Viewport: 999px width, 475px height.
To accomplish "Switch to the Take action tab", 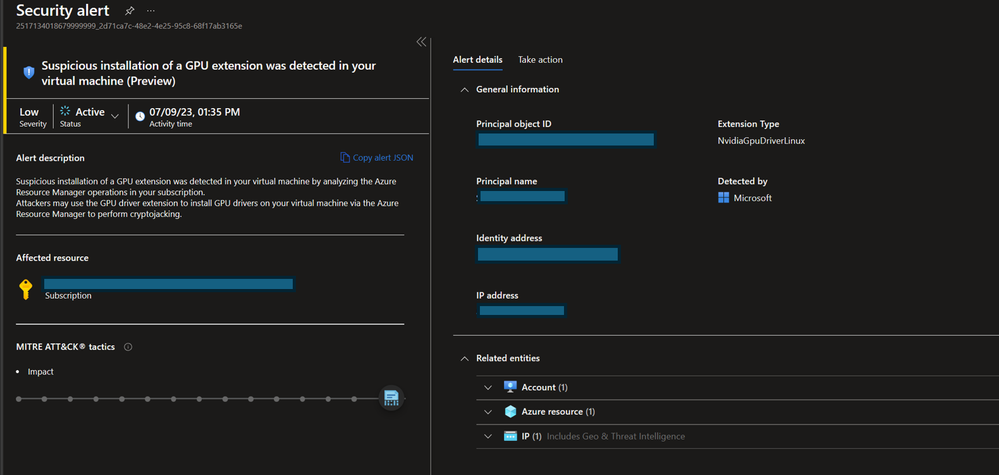I will click(x=540, y=60).
